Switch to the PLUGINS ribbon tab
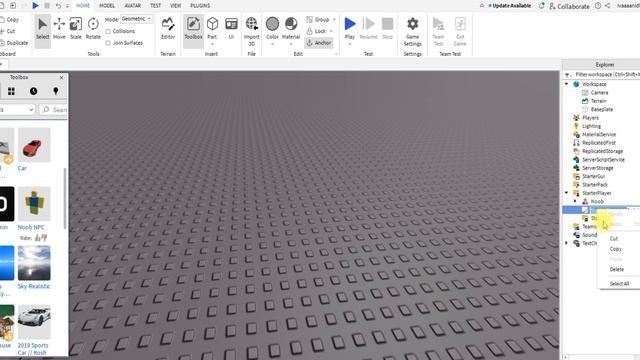Screen dimensions: 640x360 [200, 6]
